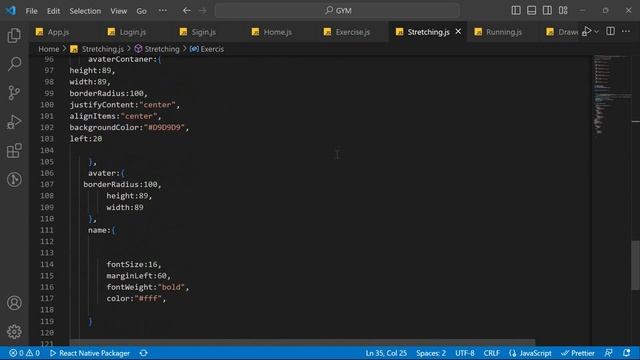Open notifications bell icon
This screenshot has width=640, height=360.
click(627, 353)
